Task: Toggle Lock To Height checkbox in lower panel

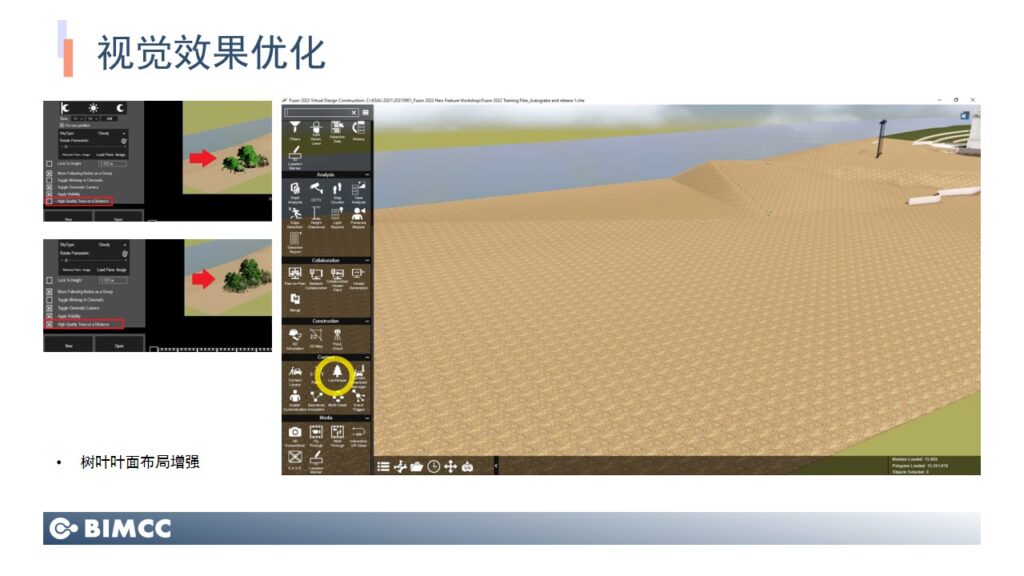Action: click(49, 280)
